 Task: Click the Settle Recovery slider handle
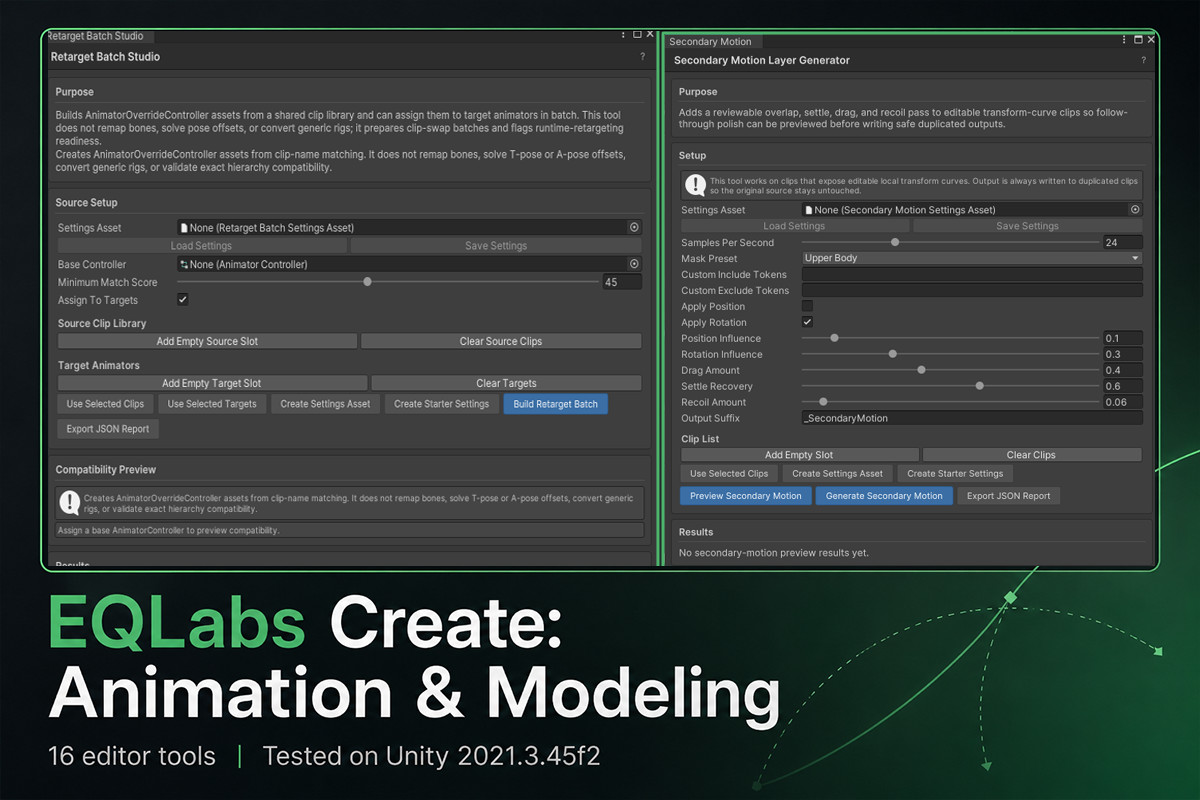coord(980,386)
